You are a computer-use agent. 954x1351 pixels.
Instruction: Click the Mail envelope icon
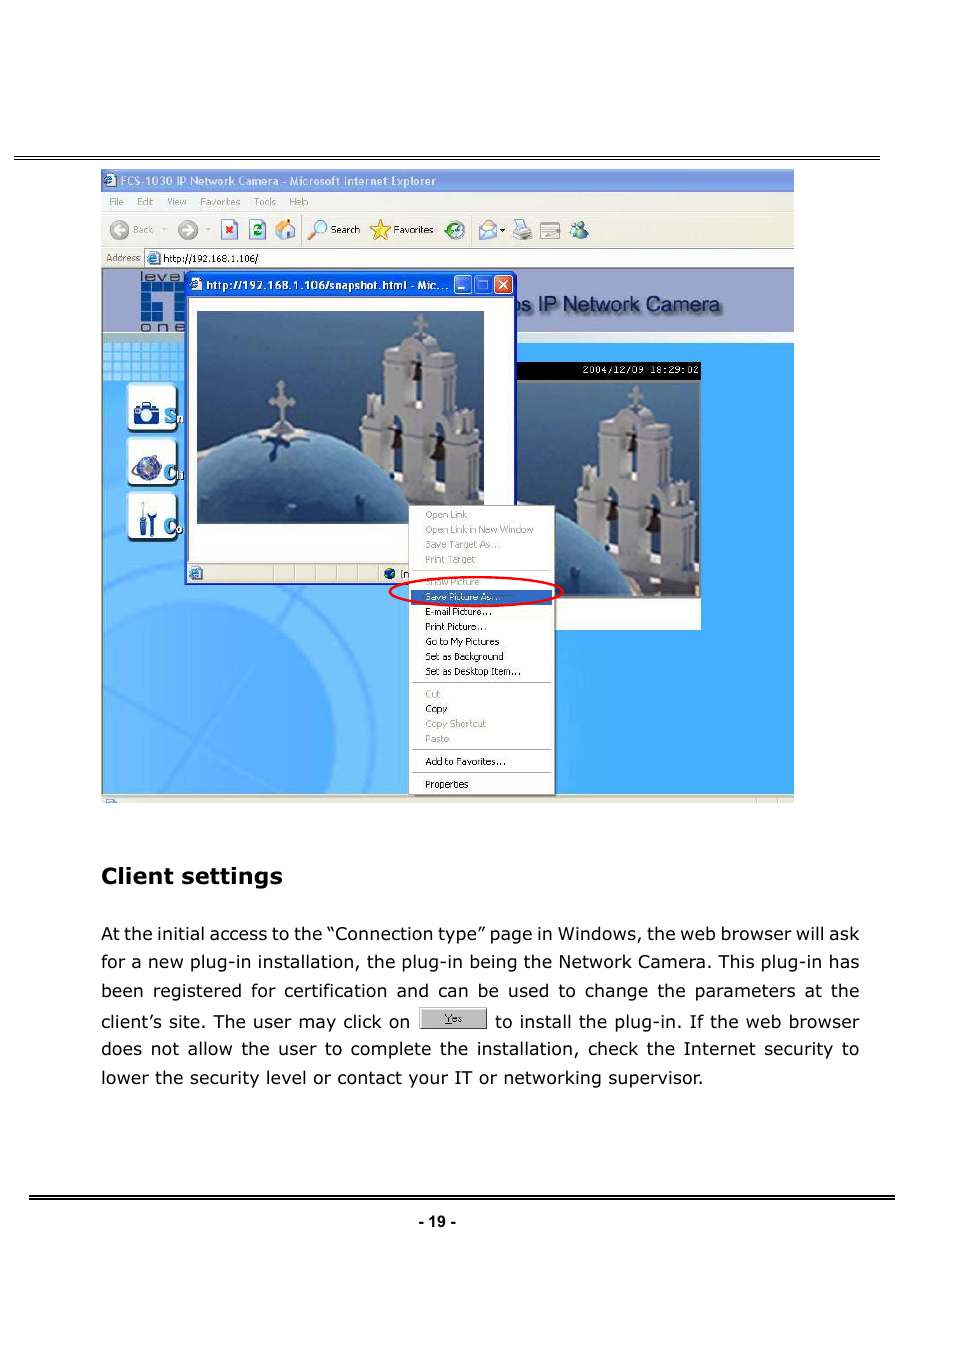pyautogui.click(x=487, y=230)
